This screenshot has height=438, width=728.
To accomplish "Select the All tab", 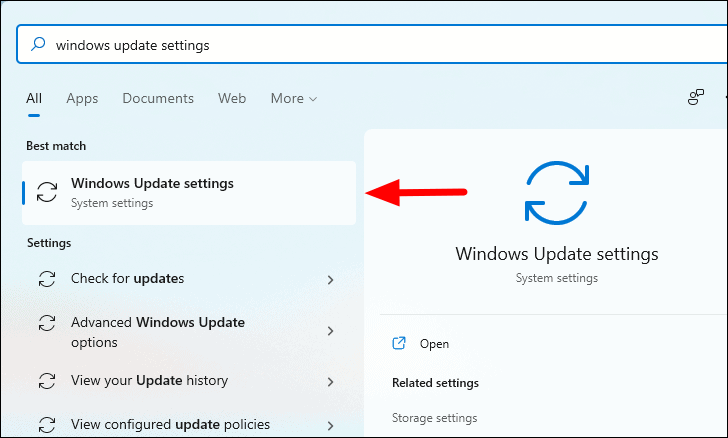I will pyautogui.click(x=34, y=98).
